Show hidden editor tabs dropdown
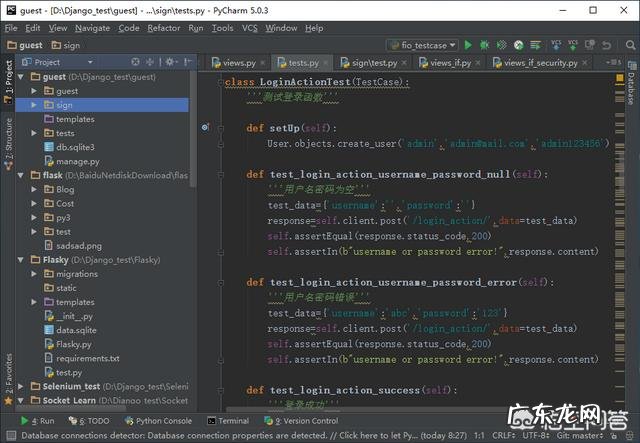 tap(613, 62)
